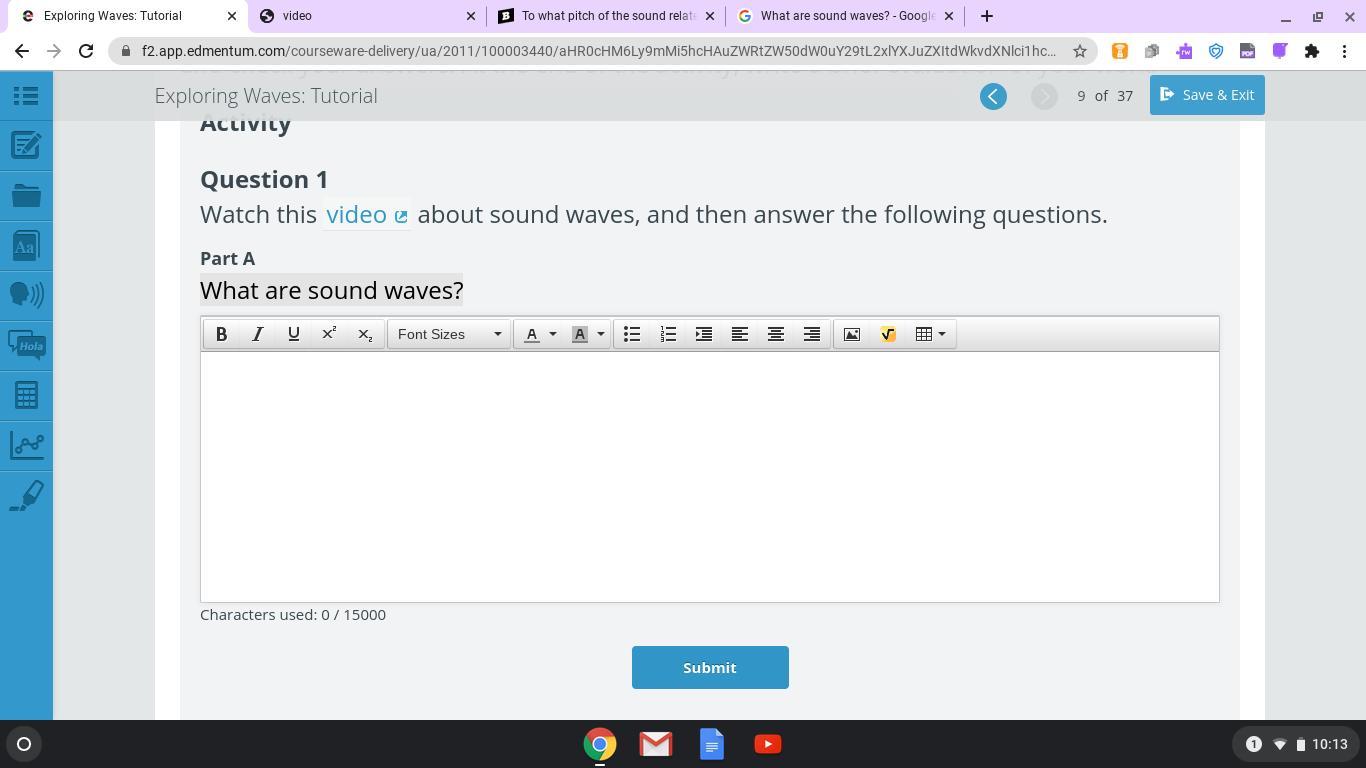
Task: Open Gmail from the shelf
Action: [656, 744]
